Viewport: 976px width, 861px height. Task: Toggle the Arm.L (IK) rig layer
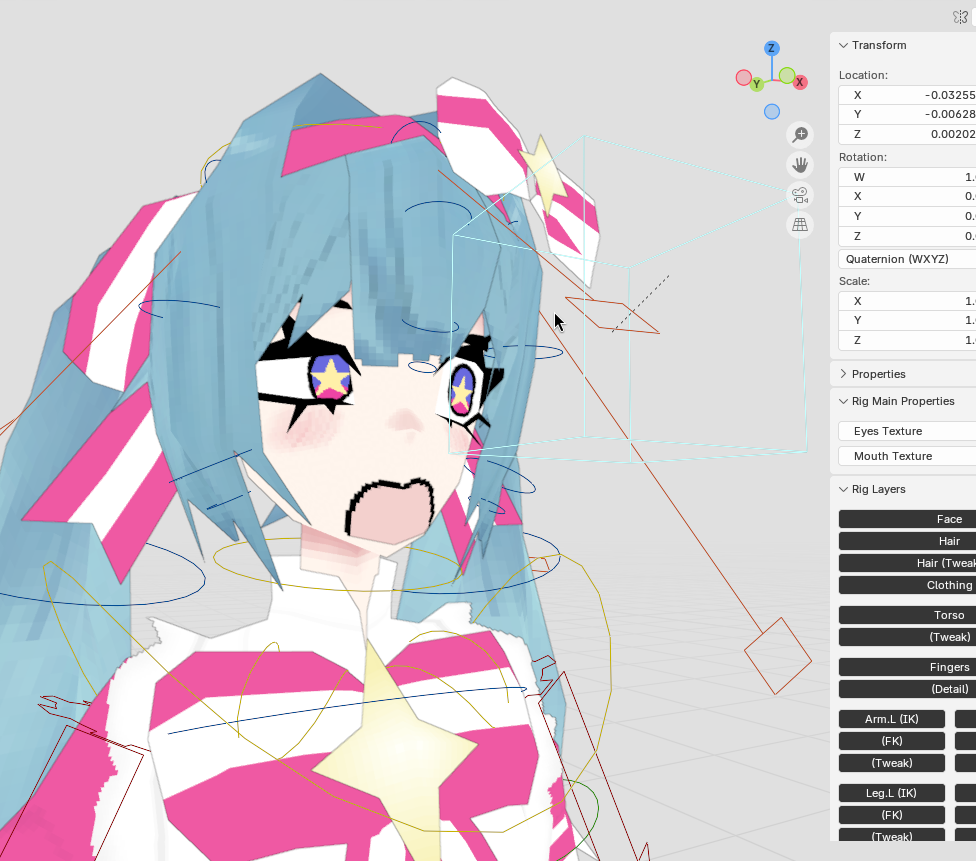tap(891, 718)
